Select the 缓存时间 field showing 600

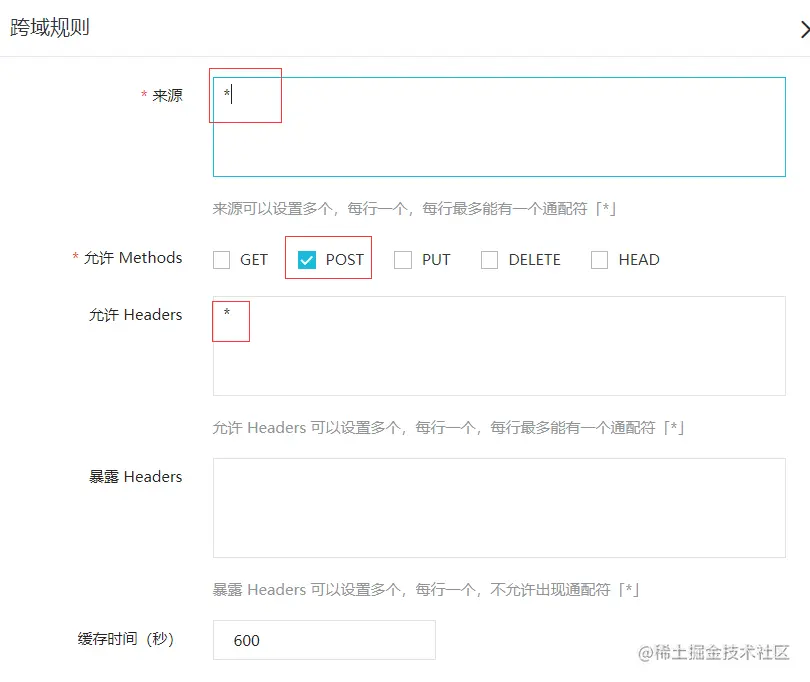point(324,640)
